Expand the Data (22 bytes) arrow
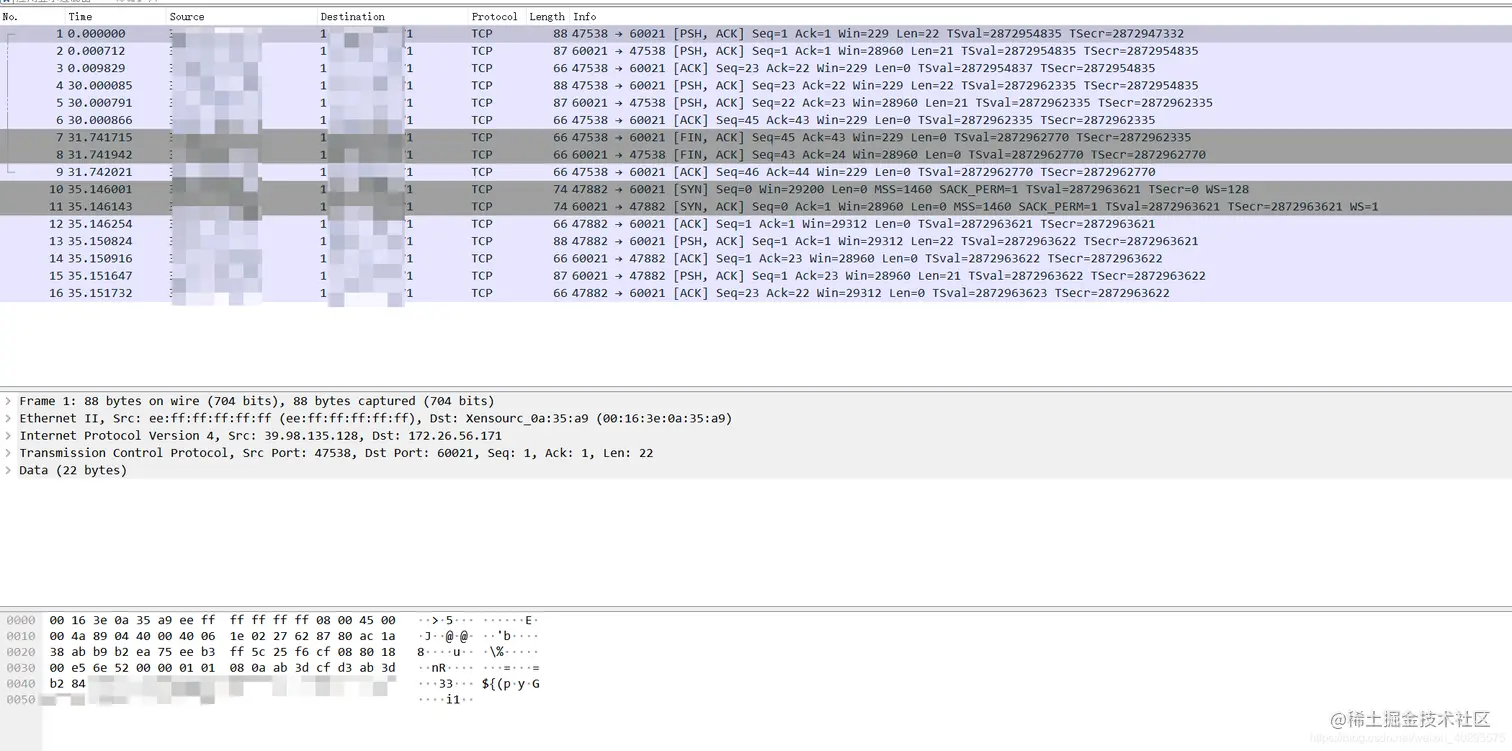The width and height of the screenshot is (1512, 751). pos(8,470)
